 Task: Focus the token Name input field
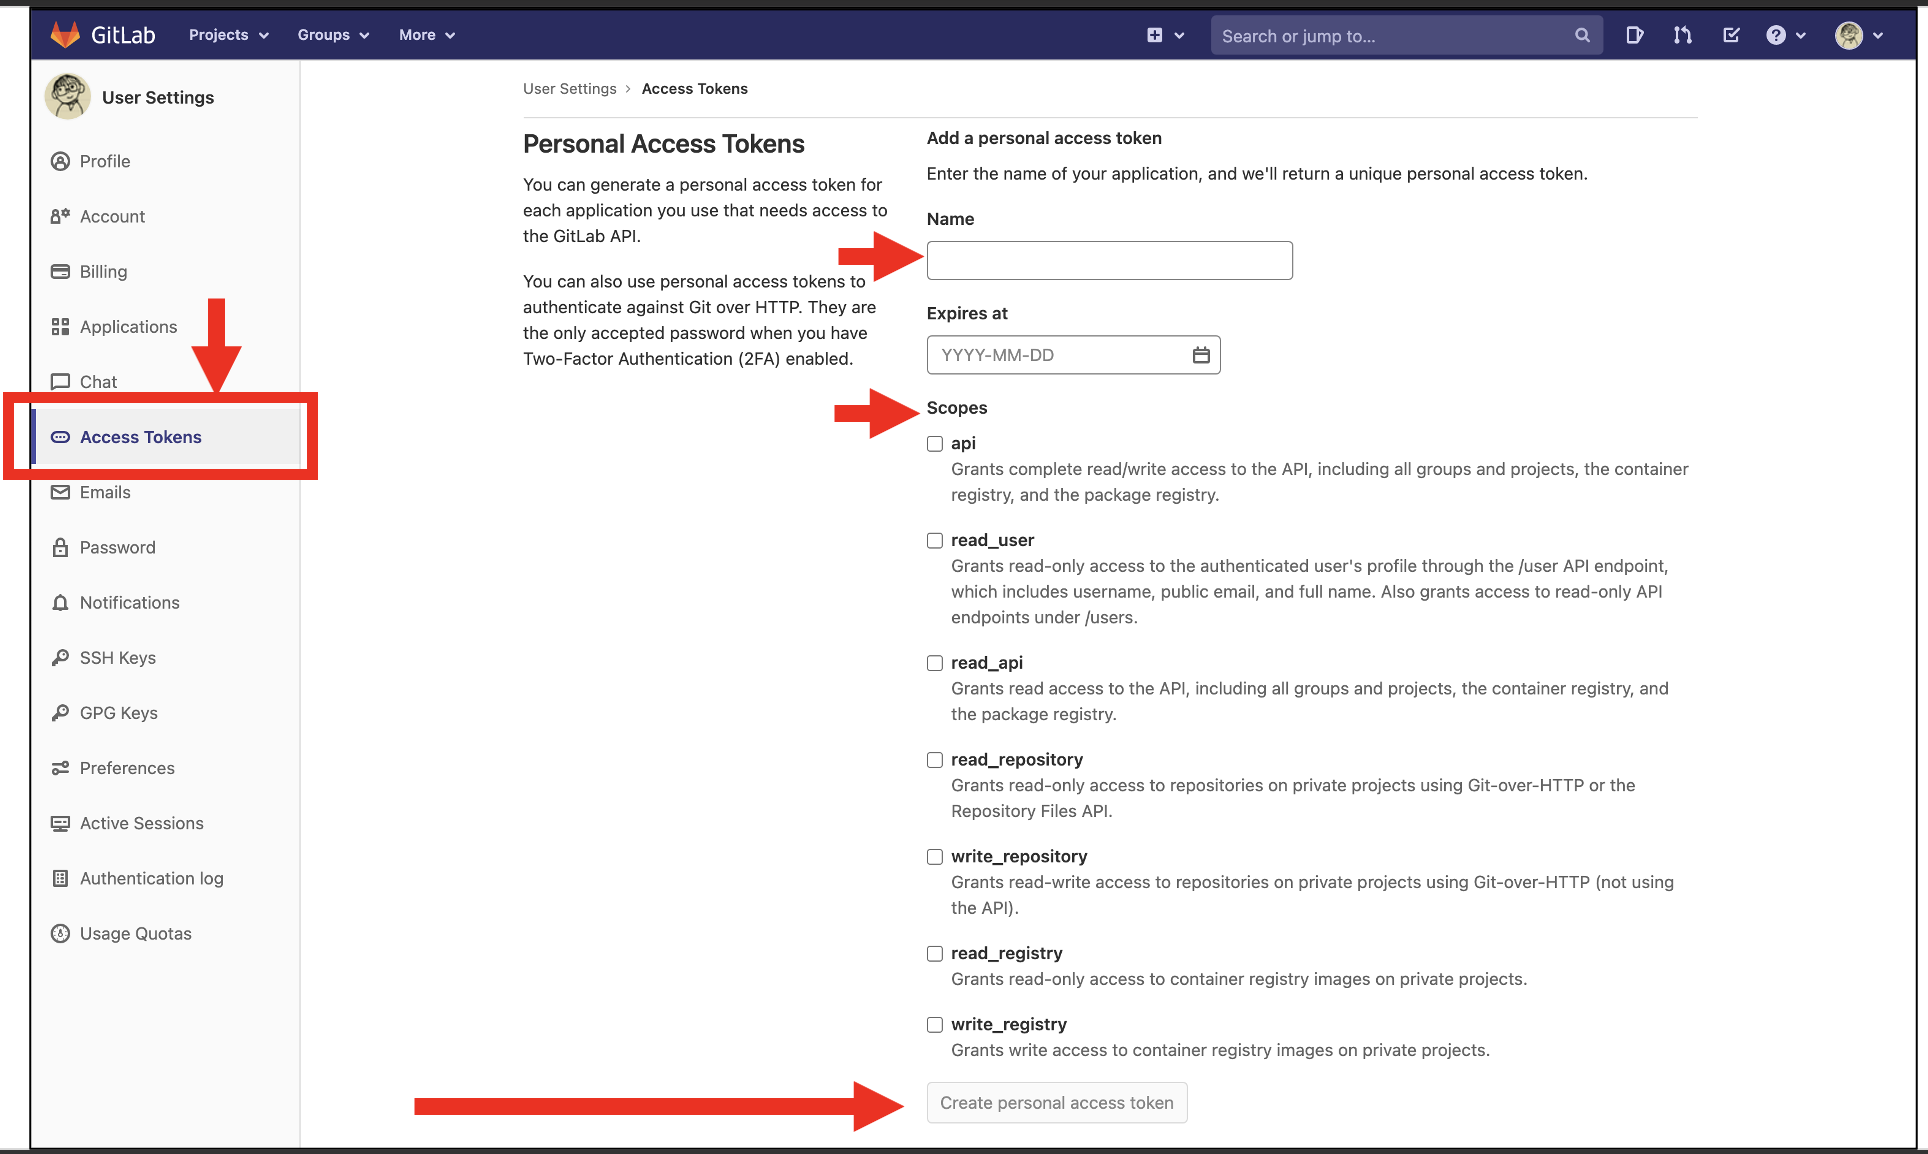click(1110, 260)
